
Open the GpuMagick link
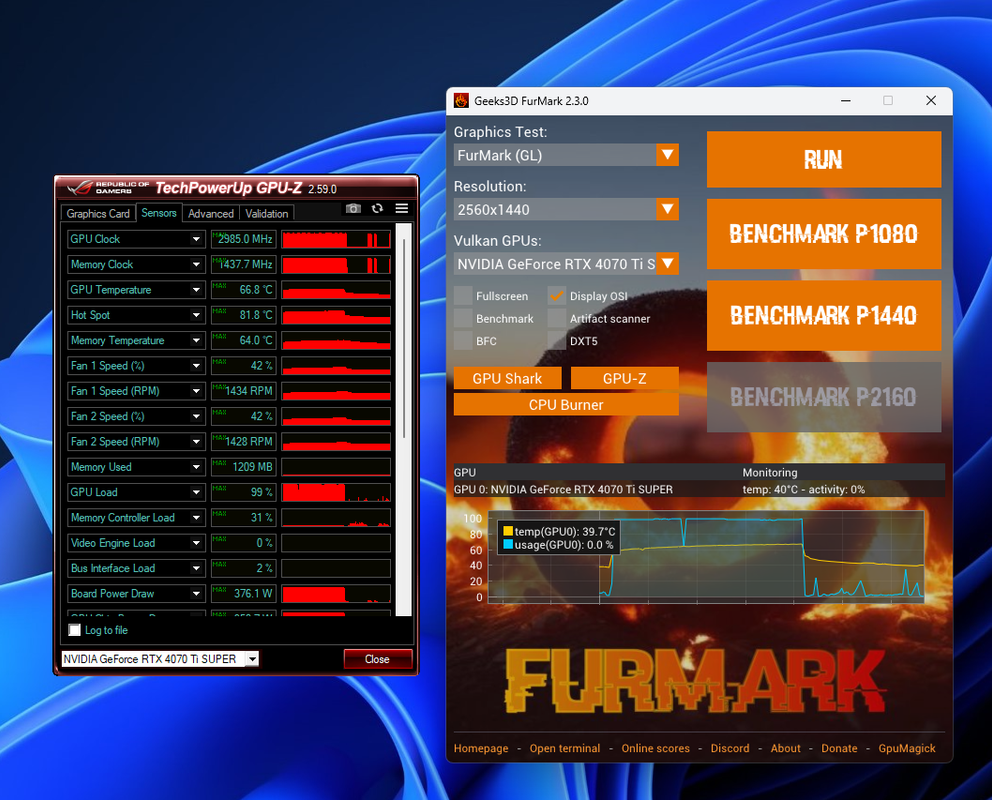(x=907, y=748)
